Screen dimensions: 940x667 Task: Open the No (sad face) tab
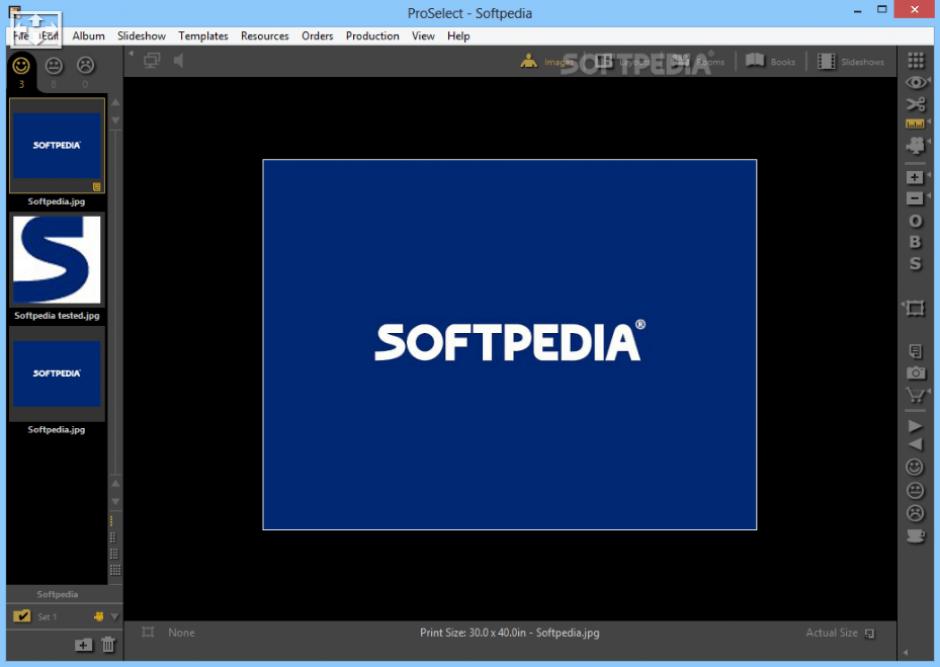tap(86, 65)
